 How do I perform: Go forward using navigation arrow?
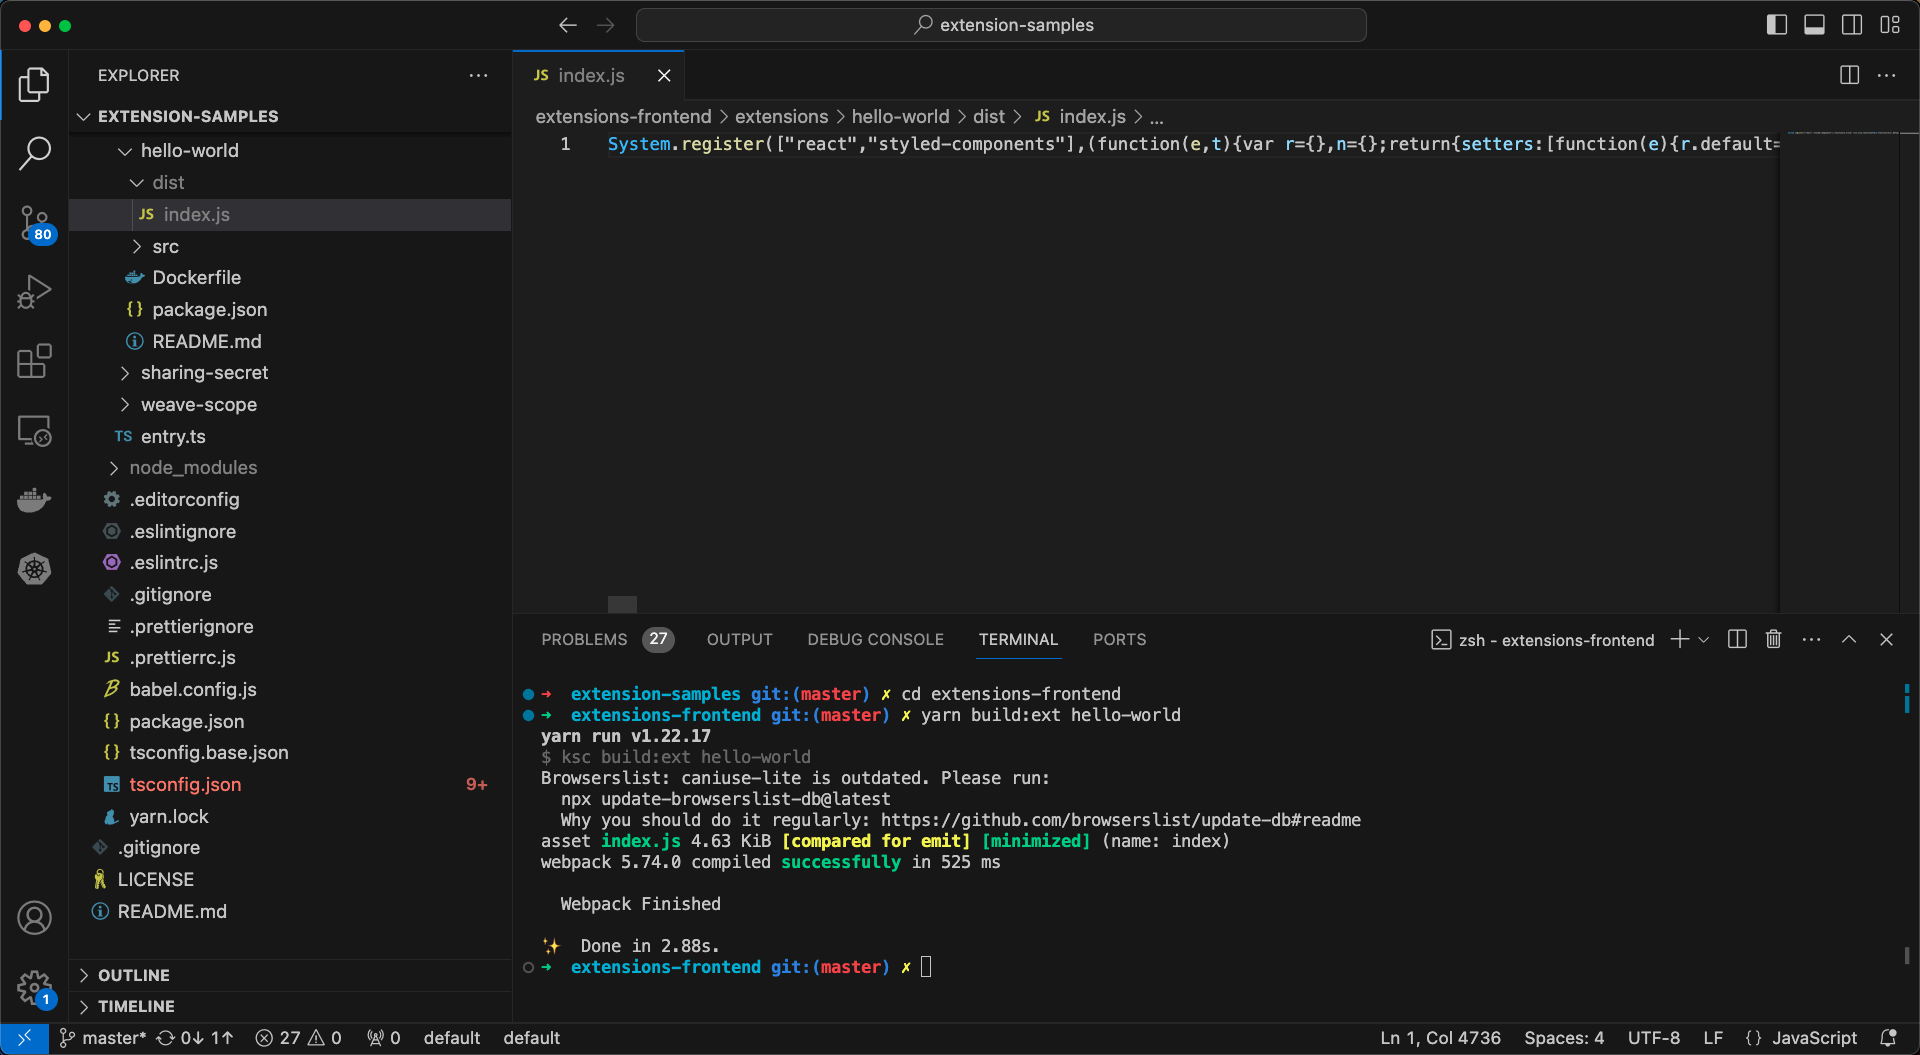pos(606,25)
